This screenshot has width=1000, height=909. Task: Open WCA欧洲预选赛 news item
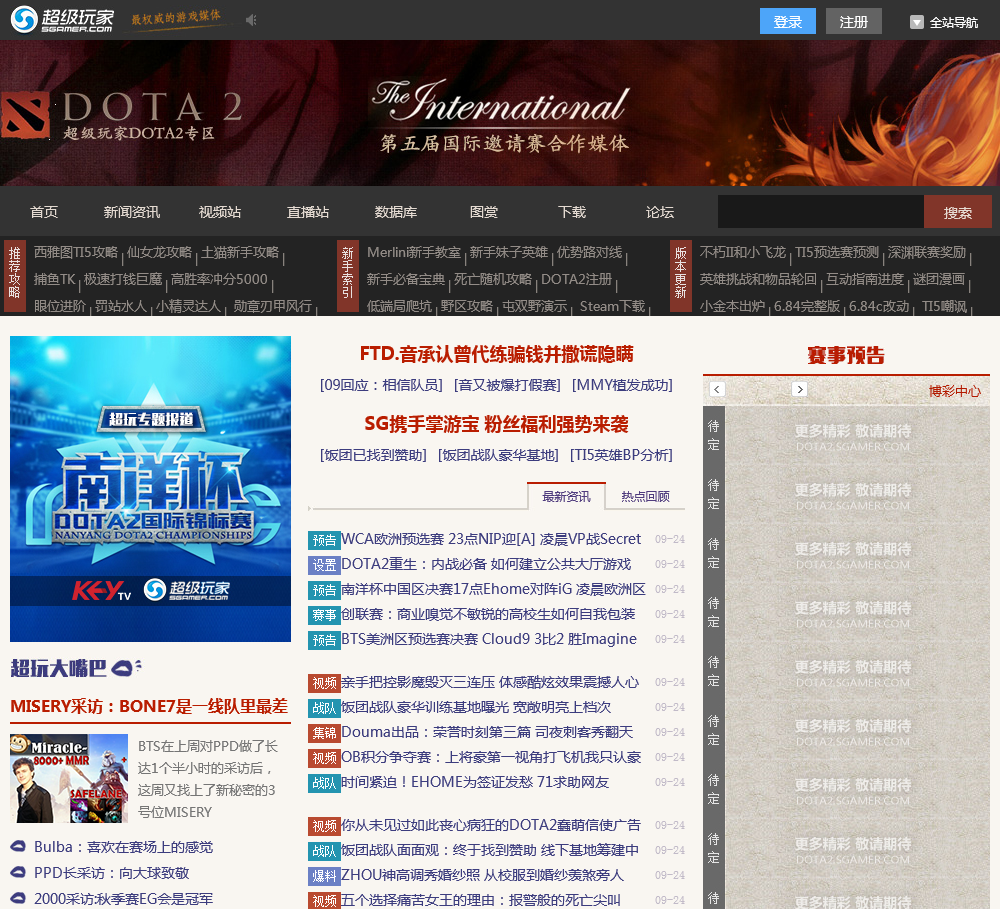coord(491,539)
